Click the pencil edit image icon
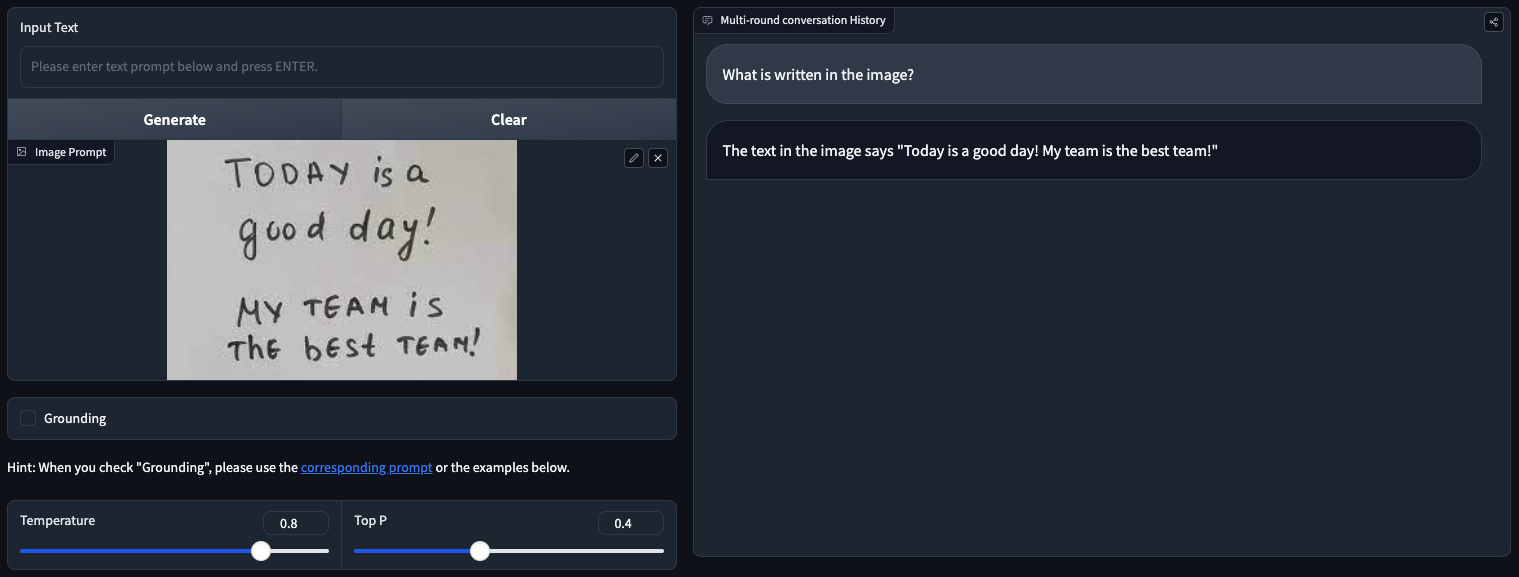 click(633, 158)
